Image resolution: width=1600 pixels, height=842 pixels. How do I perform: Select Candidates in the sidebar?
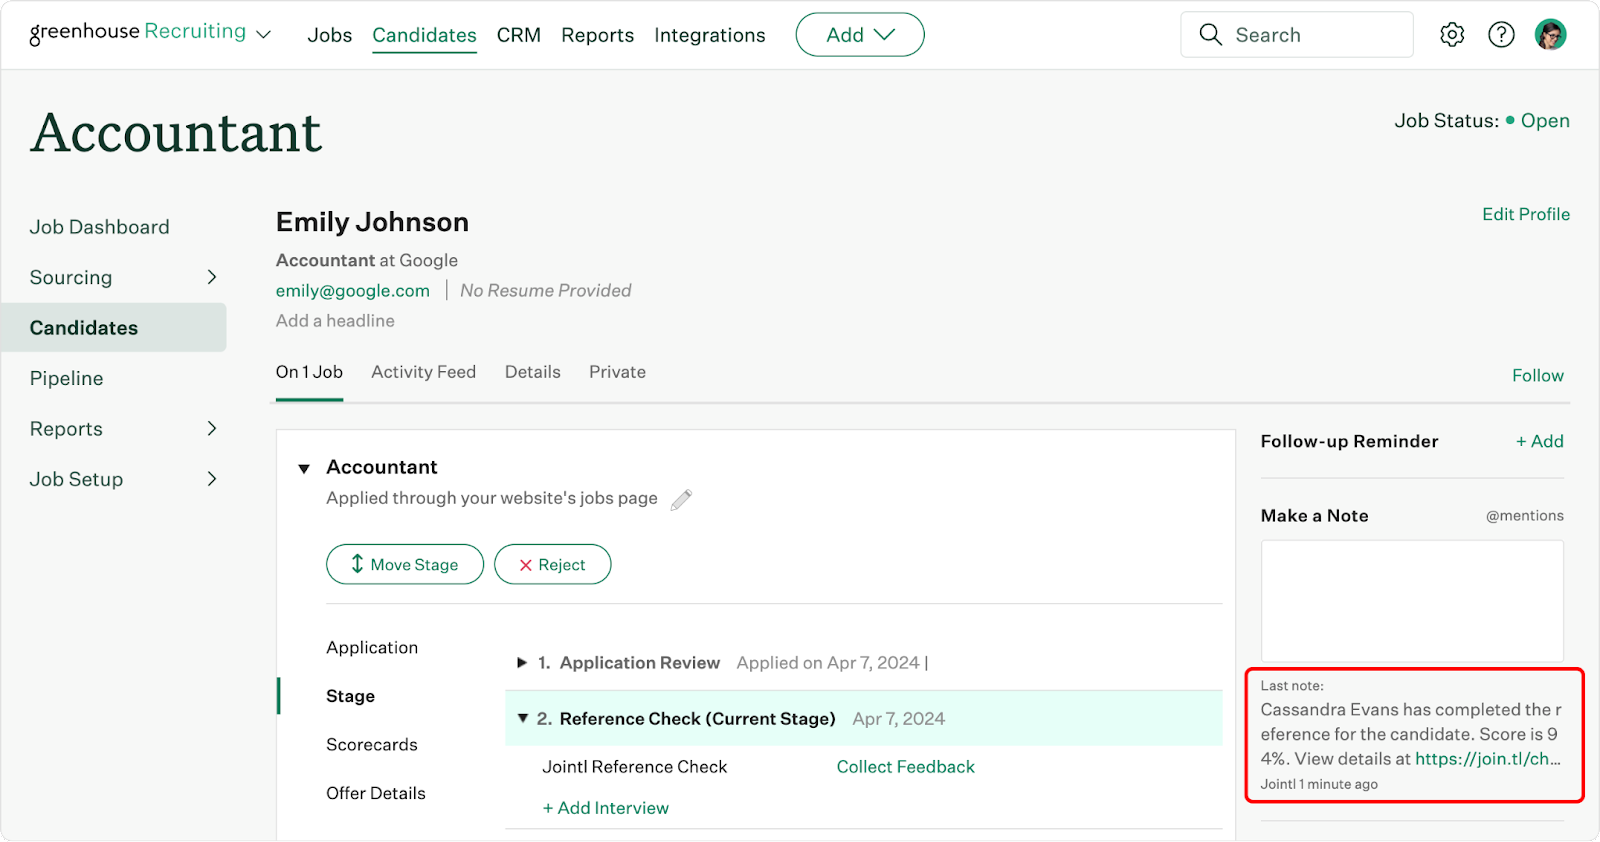click(x=114, y=327)
